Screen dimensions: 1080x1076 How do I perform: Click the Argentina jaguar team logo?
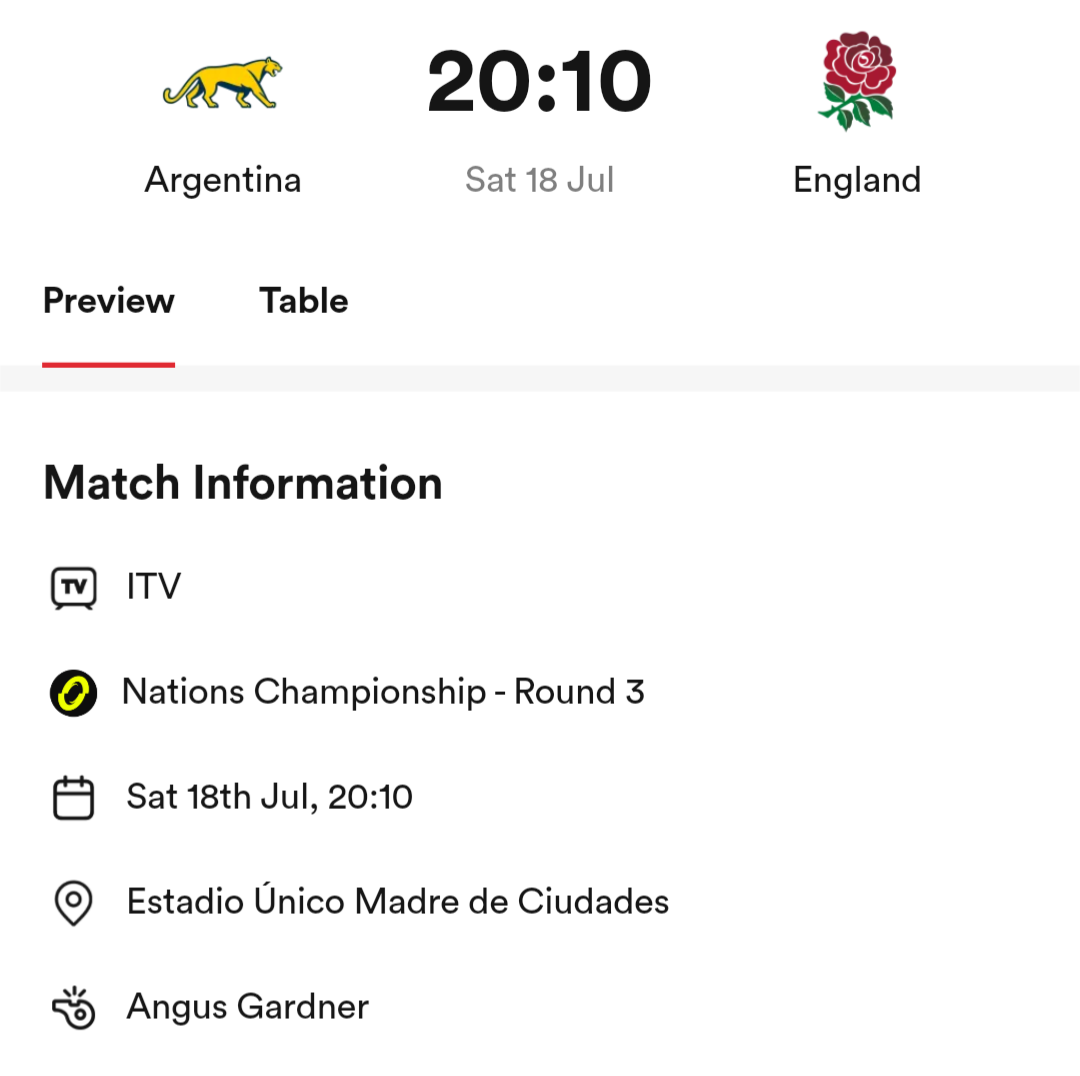point(222,82)
